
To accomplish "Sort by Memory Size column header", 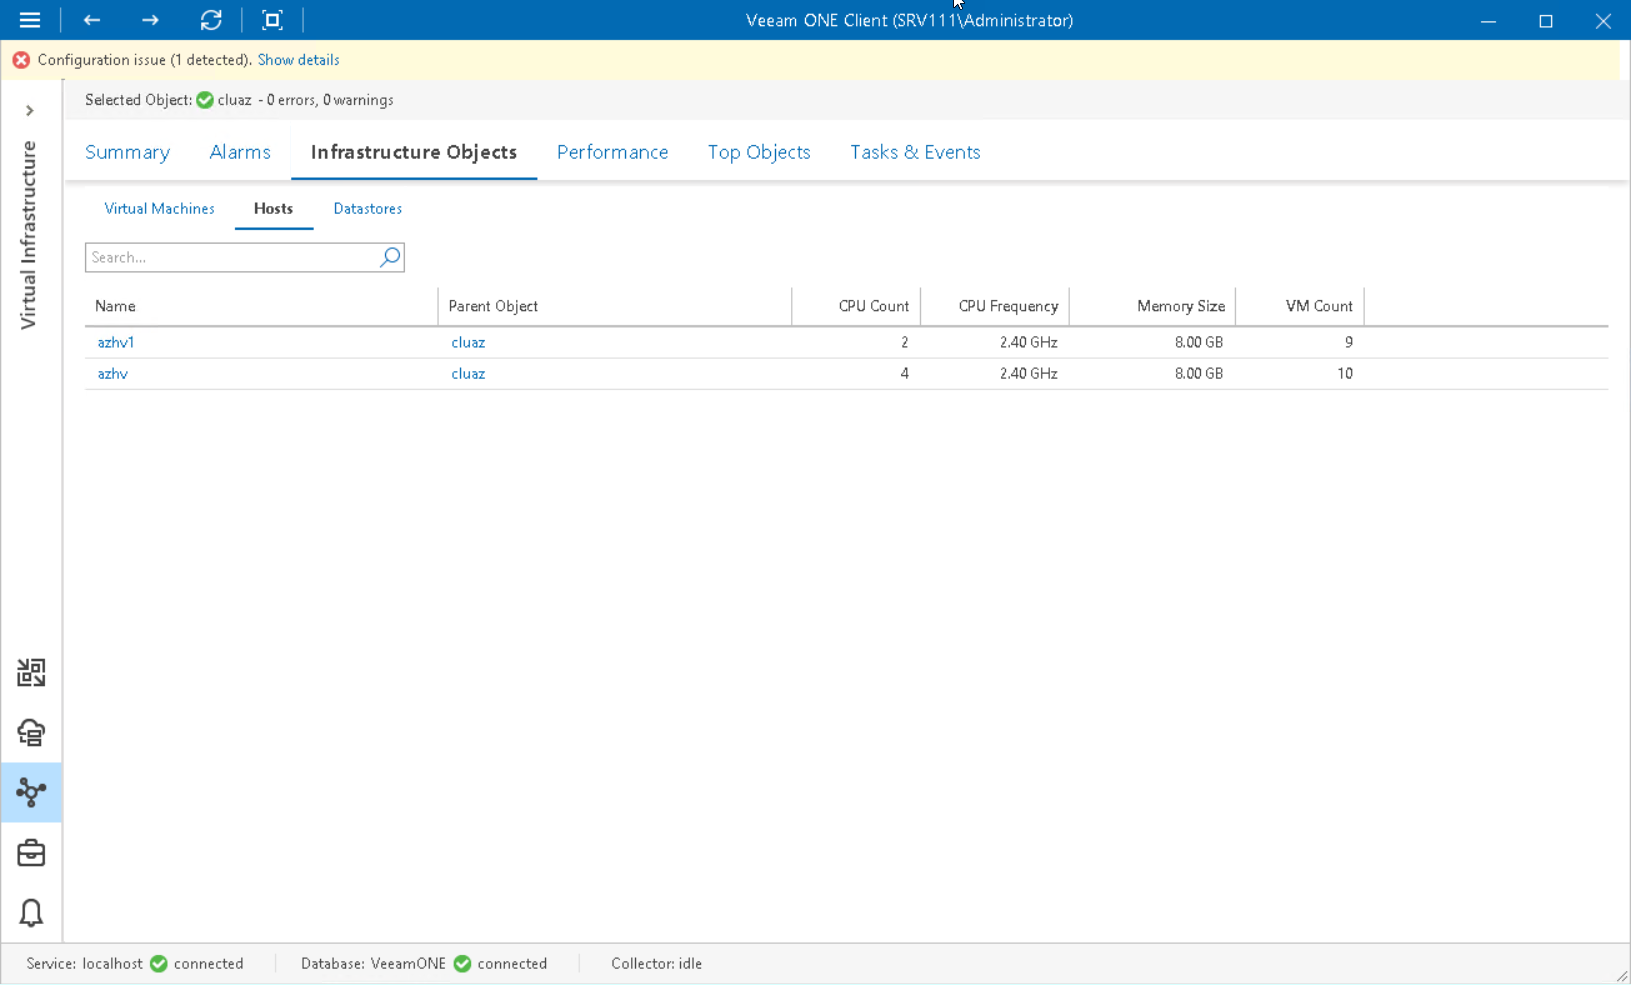I will [x=1152, y=306].
